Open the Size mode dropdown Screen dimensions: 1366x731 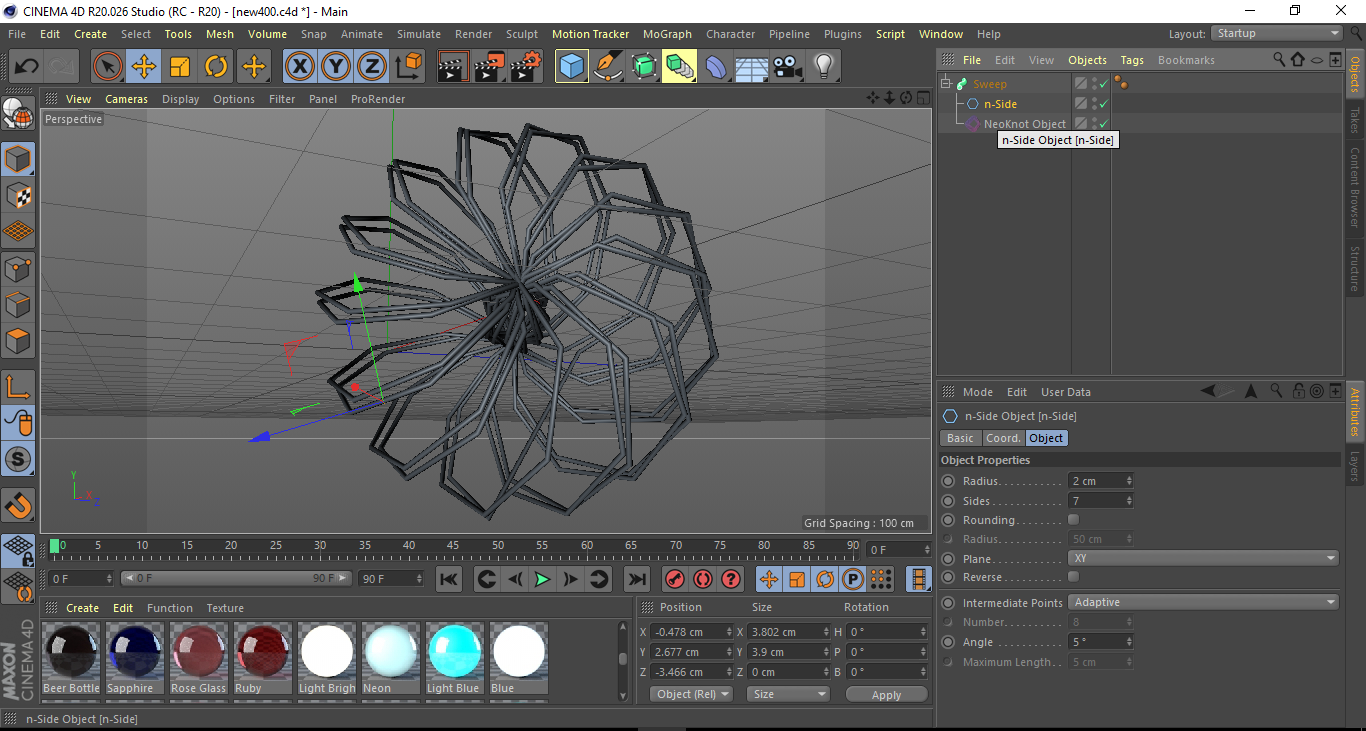789,694
